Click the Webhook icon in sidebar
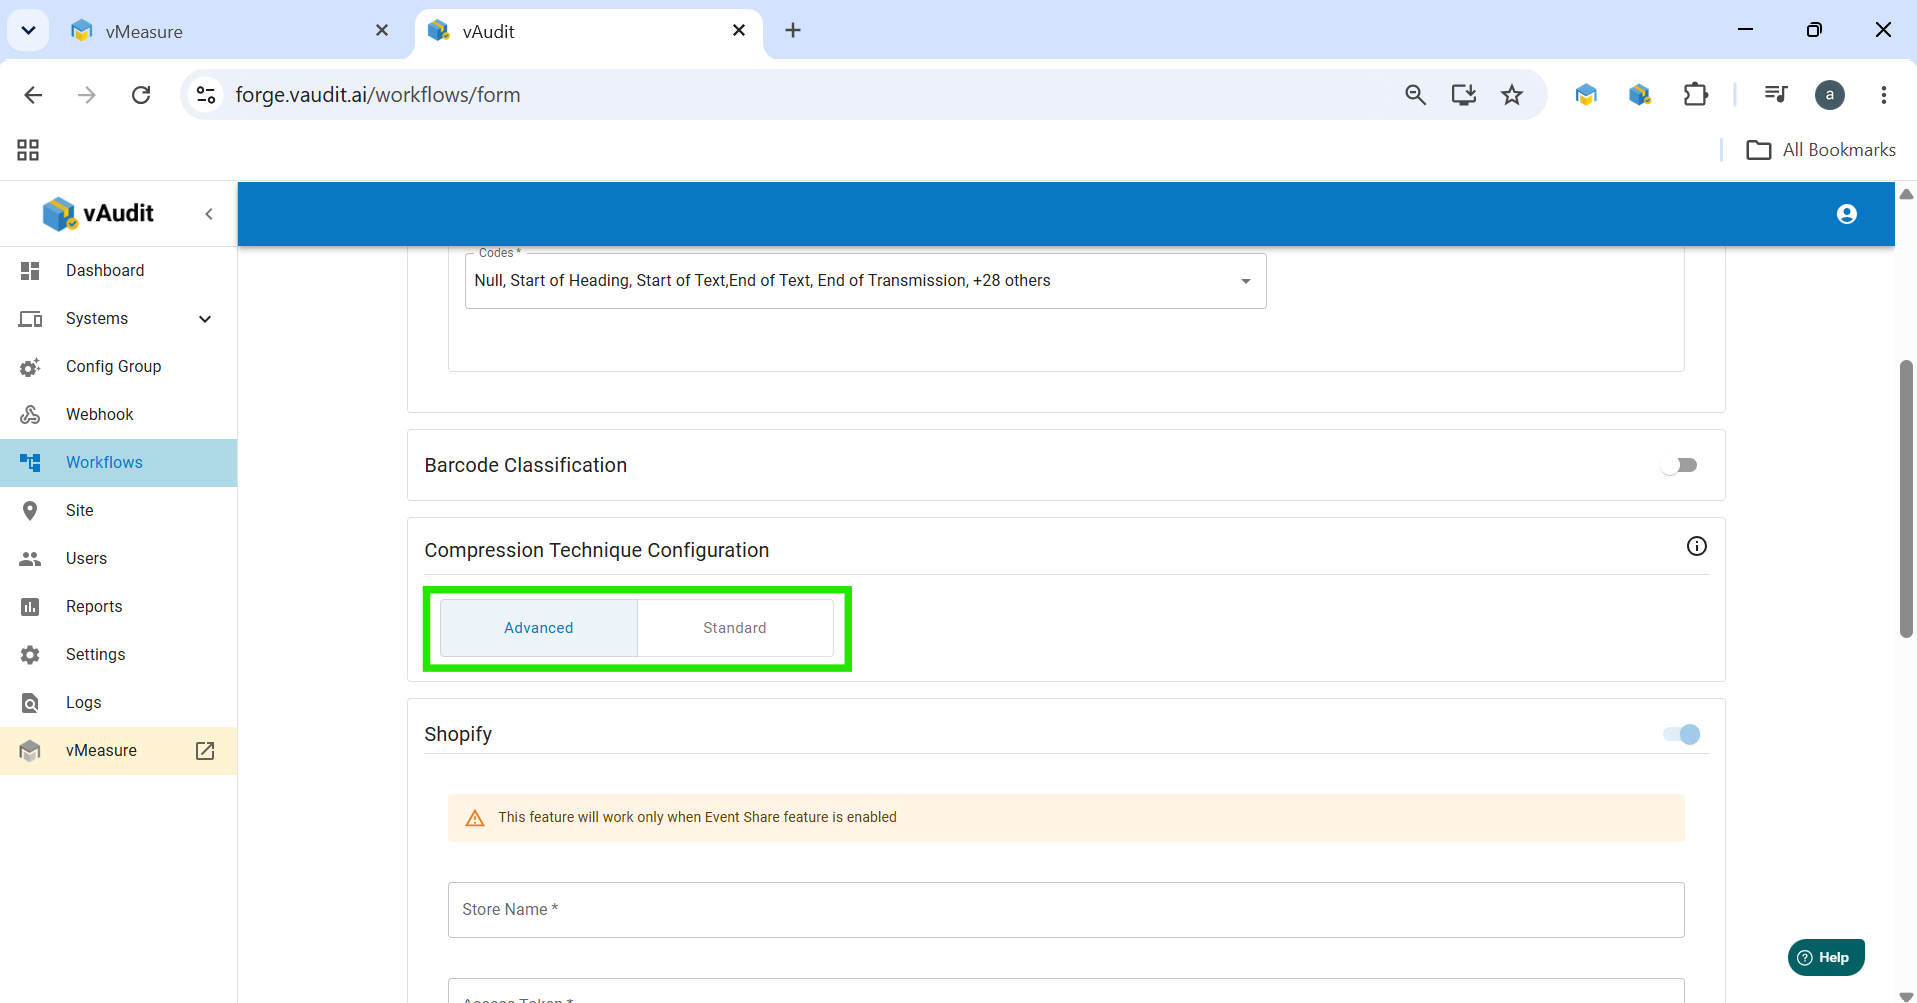The image size is (1917, 1003). point(30,415)
